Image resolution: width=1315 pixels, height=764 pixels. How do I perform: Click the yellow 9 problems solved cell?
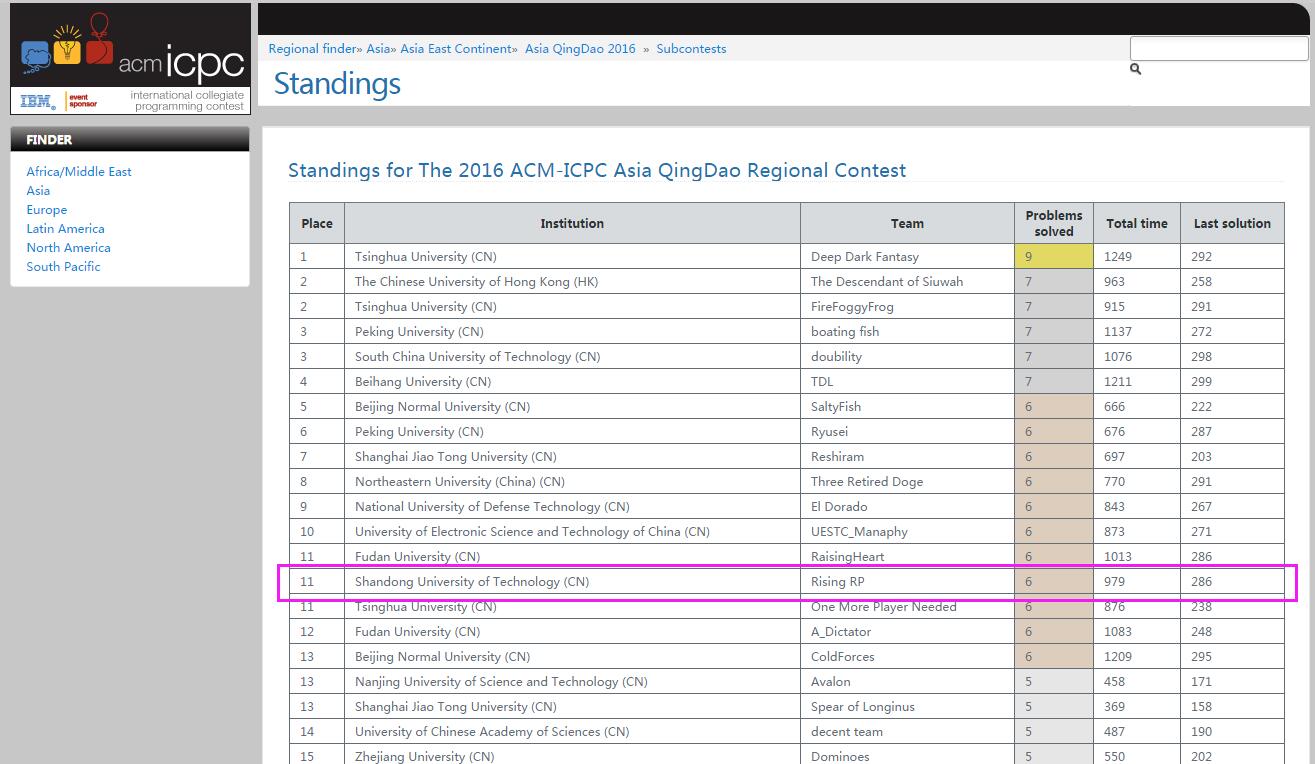[x=1053, y=257]
